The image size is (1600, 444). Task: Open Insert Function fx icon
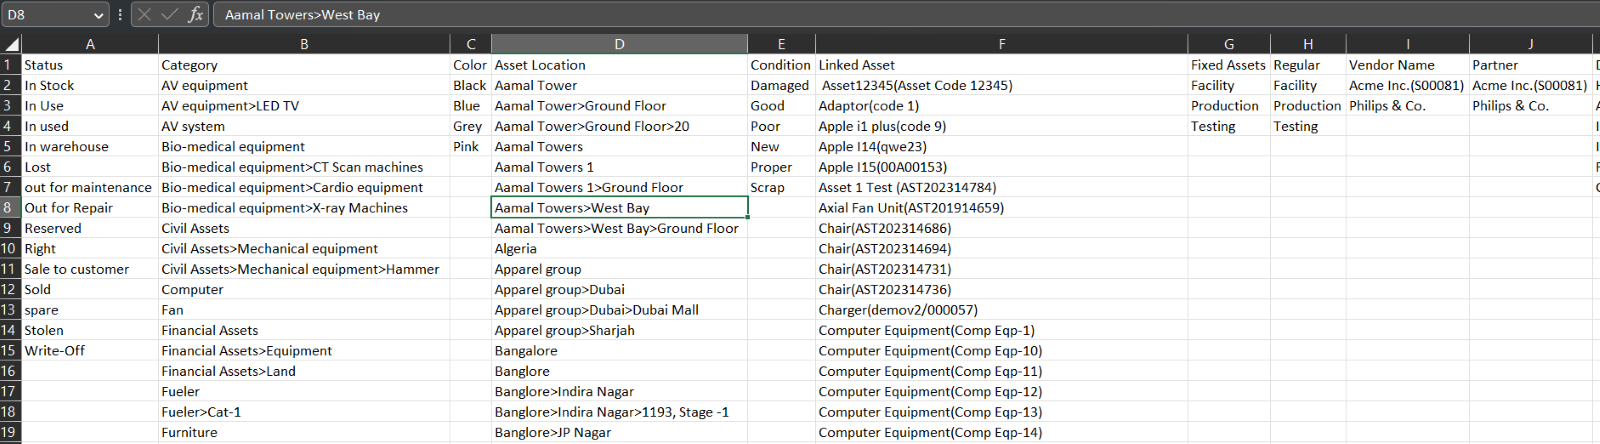coord(195,15)
